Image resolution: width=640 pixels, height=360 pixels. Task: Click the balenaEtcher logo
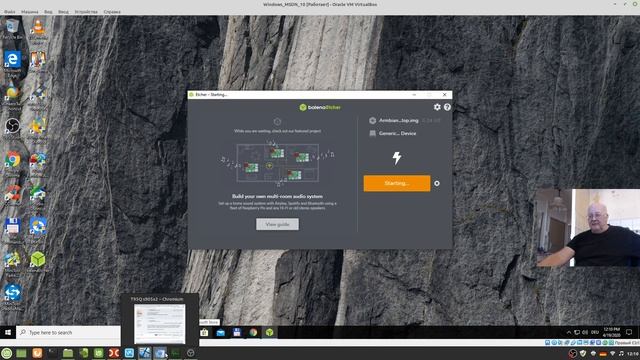click(x=320, y=107)
